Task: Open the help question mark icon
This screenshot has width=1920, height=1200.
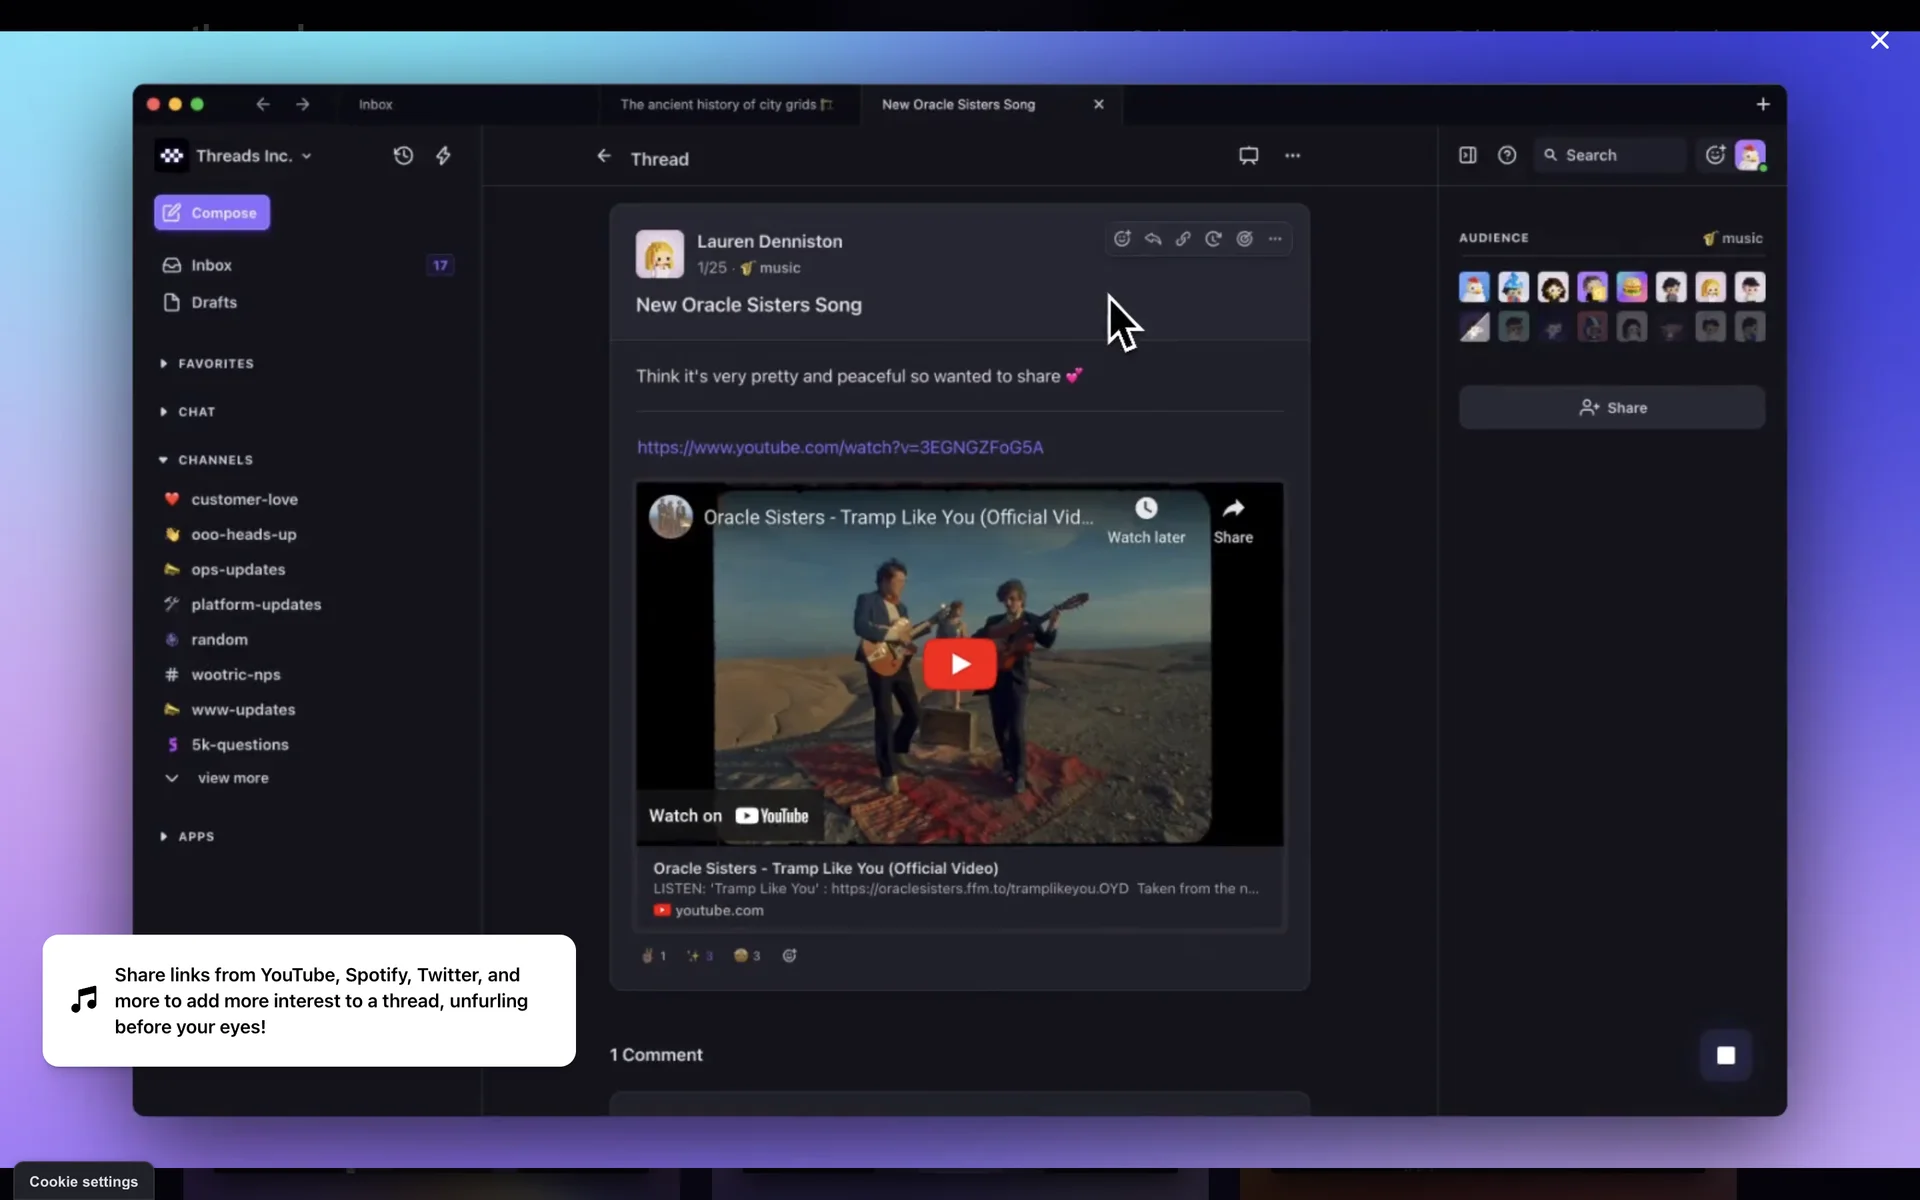Action: point(1507,155)
